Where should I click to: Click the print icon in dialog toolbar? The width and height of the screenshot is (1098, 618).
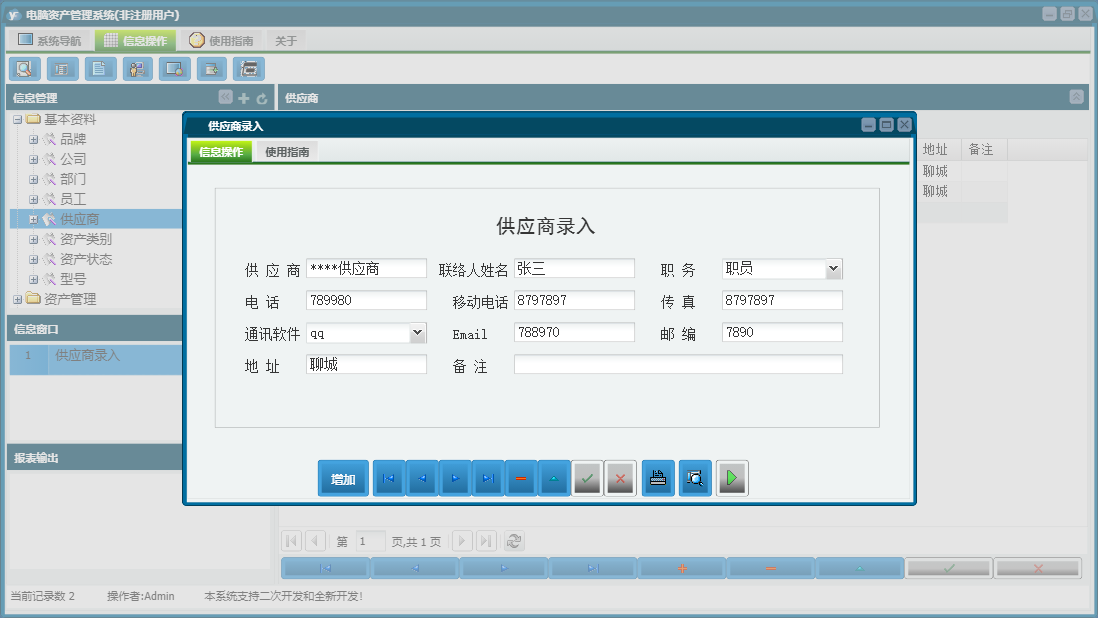click(x=658, y=479)
